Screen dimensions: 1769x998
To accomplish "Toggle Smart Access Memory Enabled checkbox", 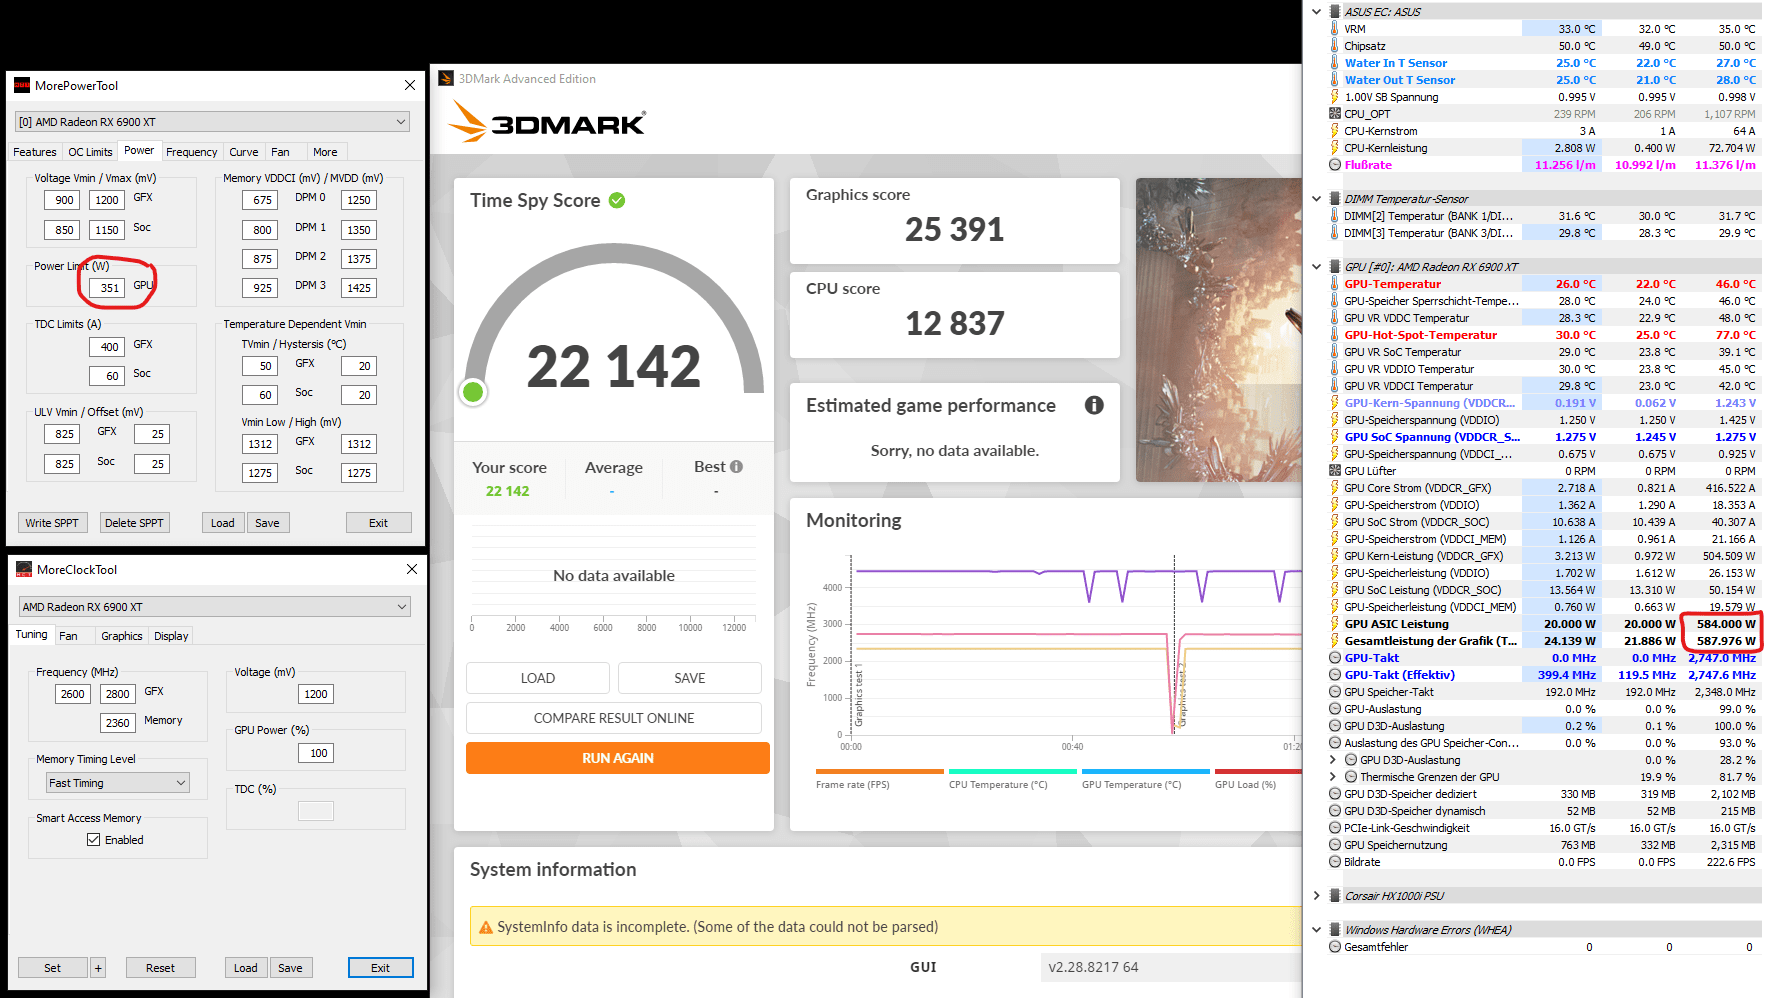I will point(94,840).
